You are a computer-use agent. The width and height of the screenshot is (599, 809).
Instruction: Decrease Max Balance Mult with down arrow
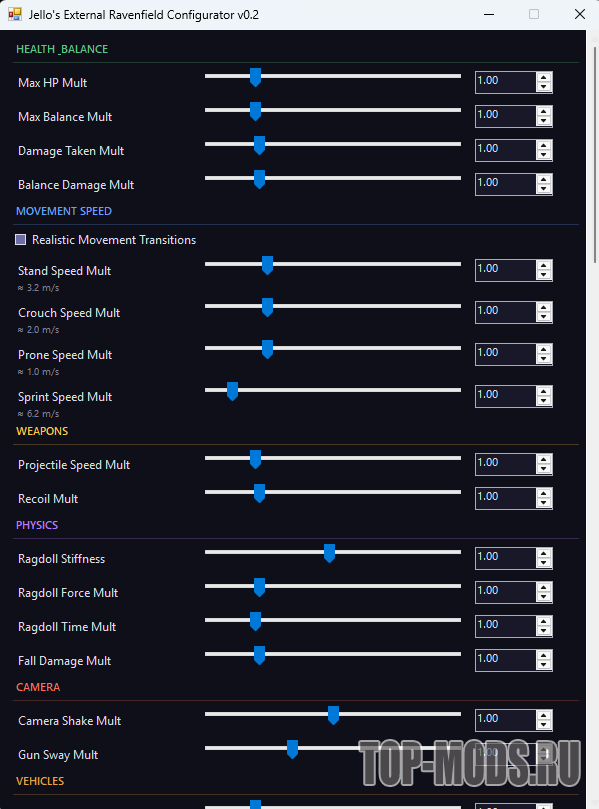point(544,121)
